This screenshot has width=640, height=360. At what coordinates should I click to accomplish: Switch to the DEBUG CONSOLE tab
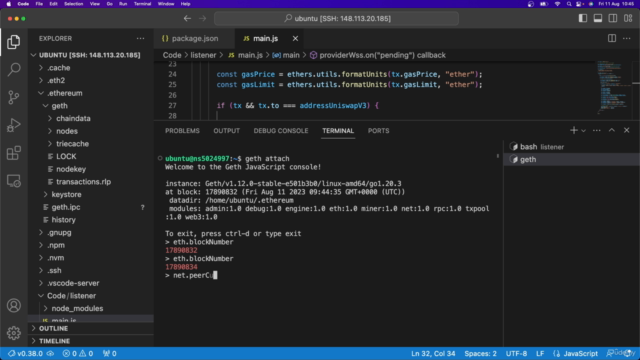pyautogui.click(x=280, y=131)
